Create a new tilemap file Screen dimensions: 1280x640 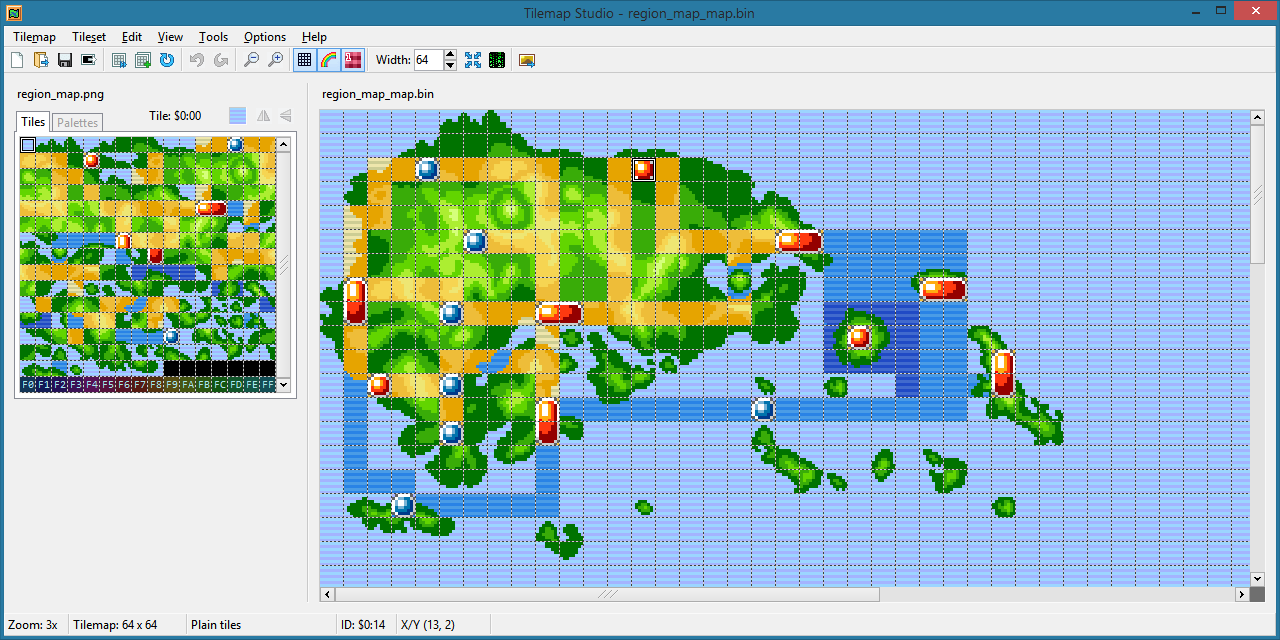(x=17, y=59)
